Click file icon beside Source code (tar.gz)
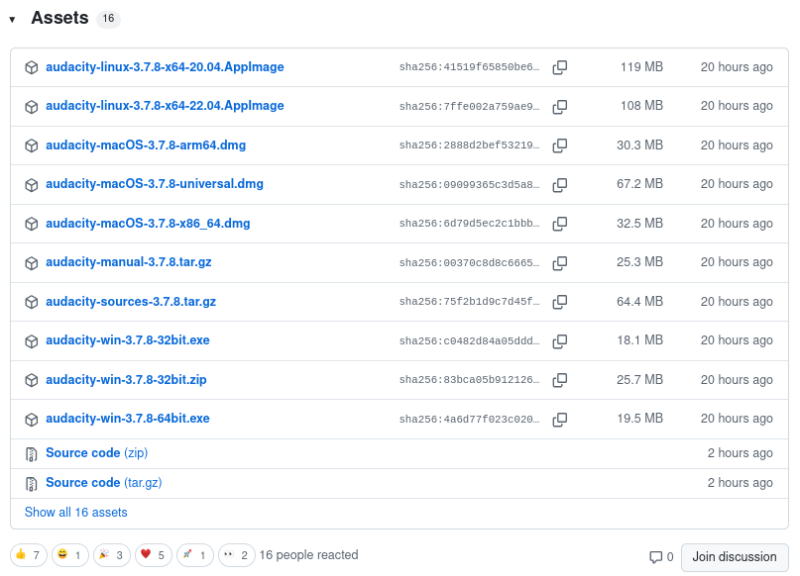 point(32,484)
